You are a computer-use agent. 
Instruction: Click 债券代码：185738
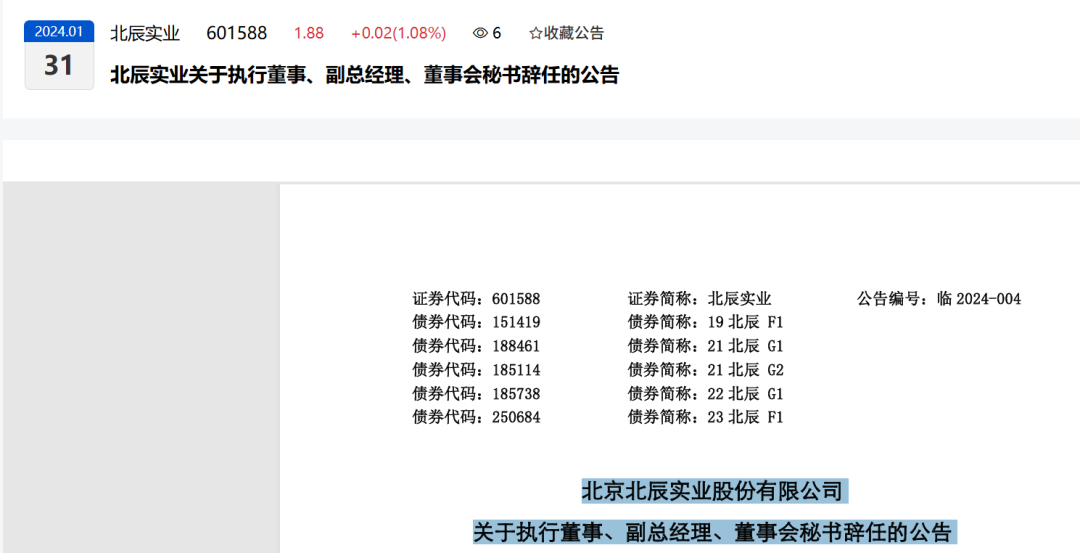pos(476,394)
